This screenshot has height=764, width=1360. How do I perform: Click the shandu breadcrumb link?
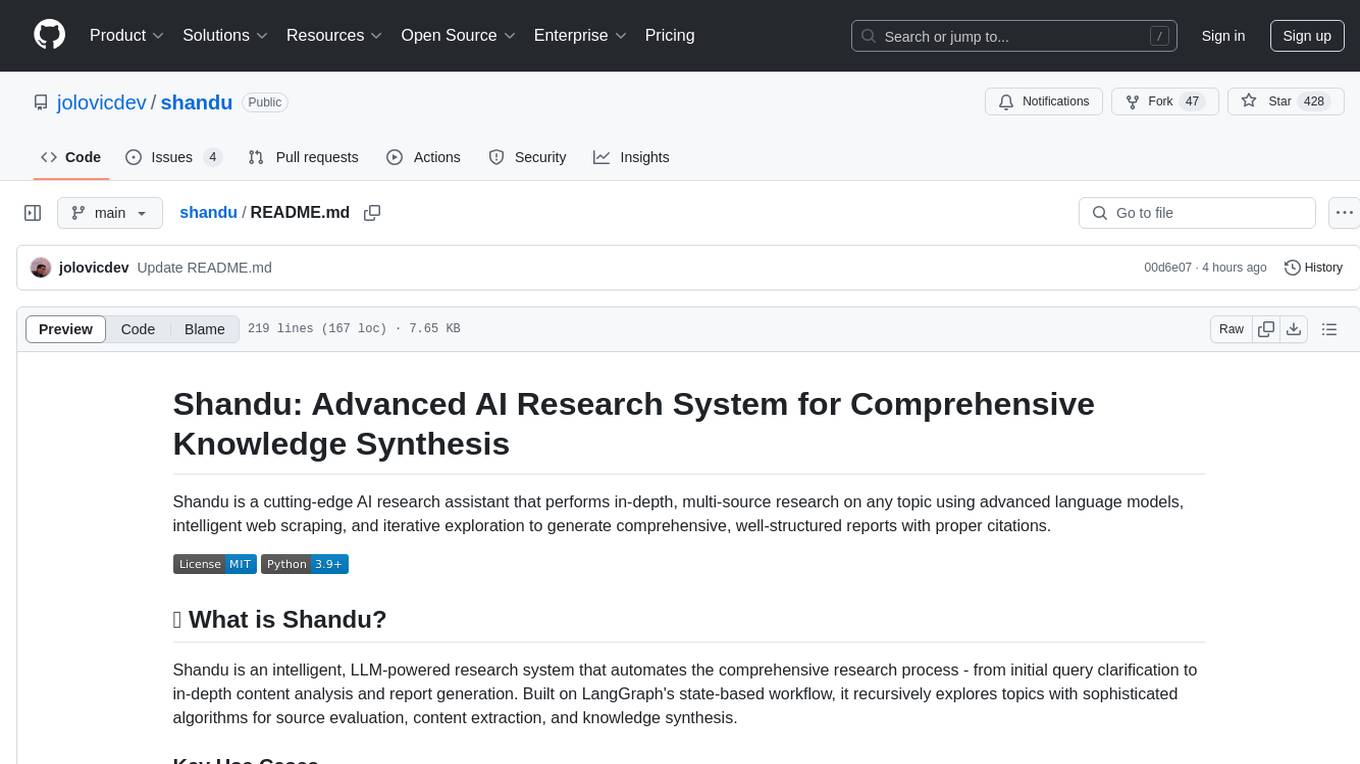tap(208, 212)
